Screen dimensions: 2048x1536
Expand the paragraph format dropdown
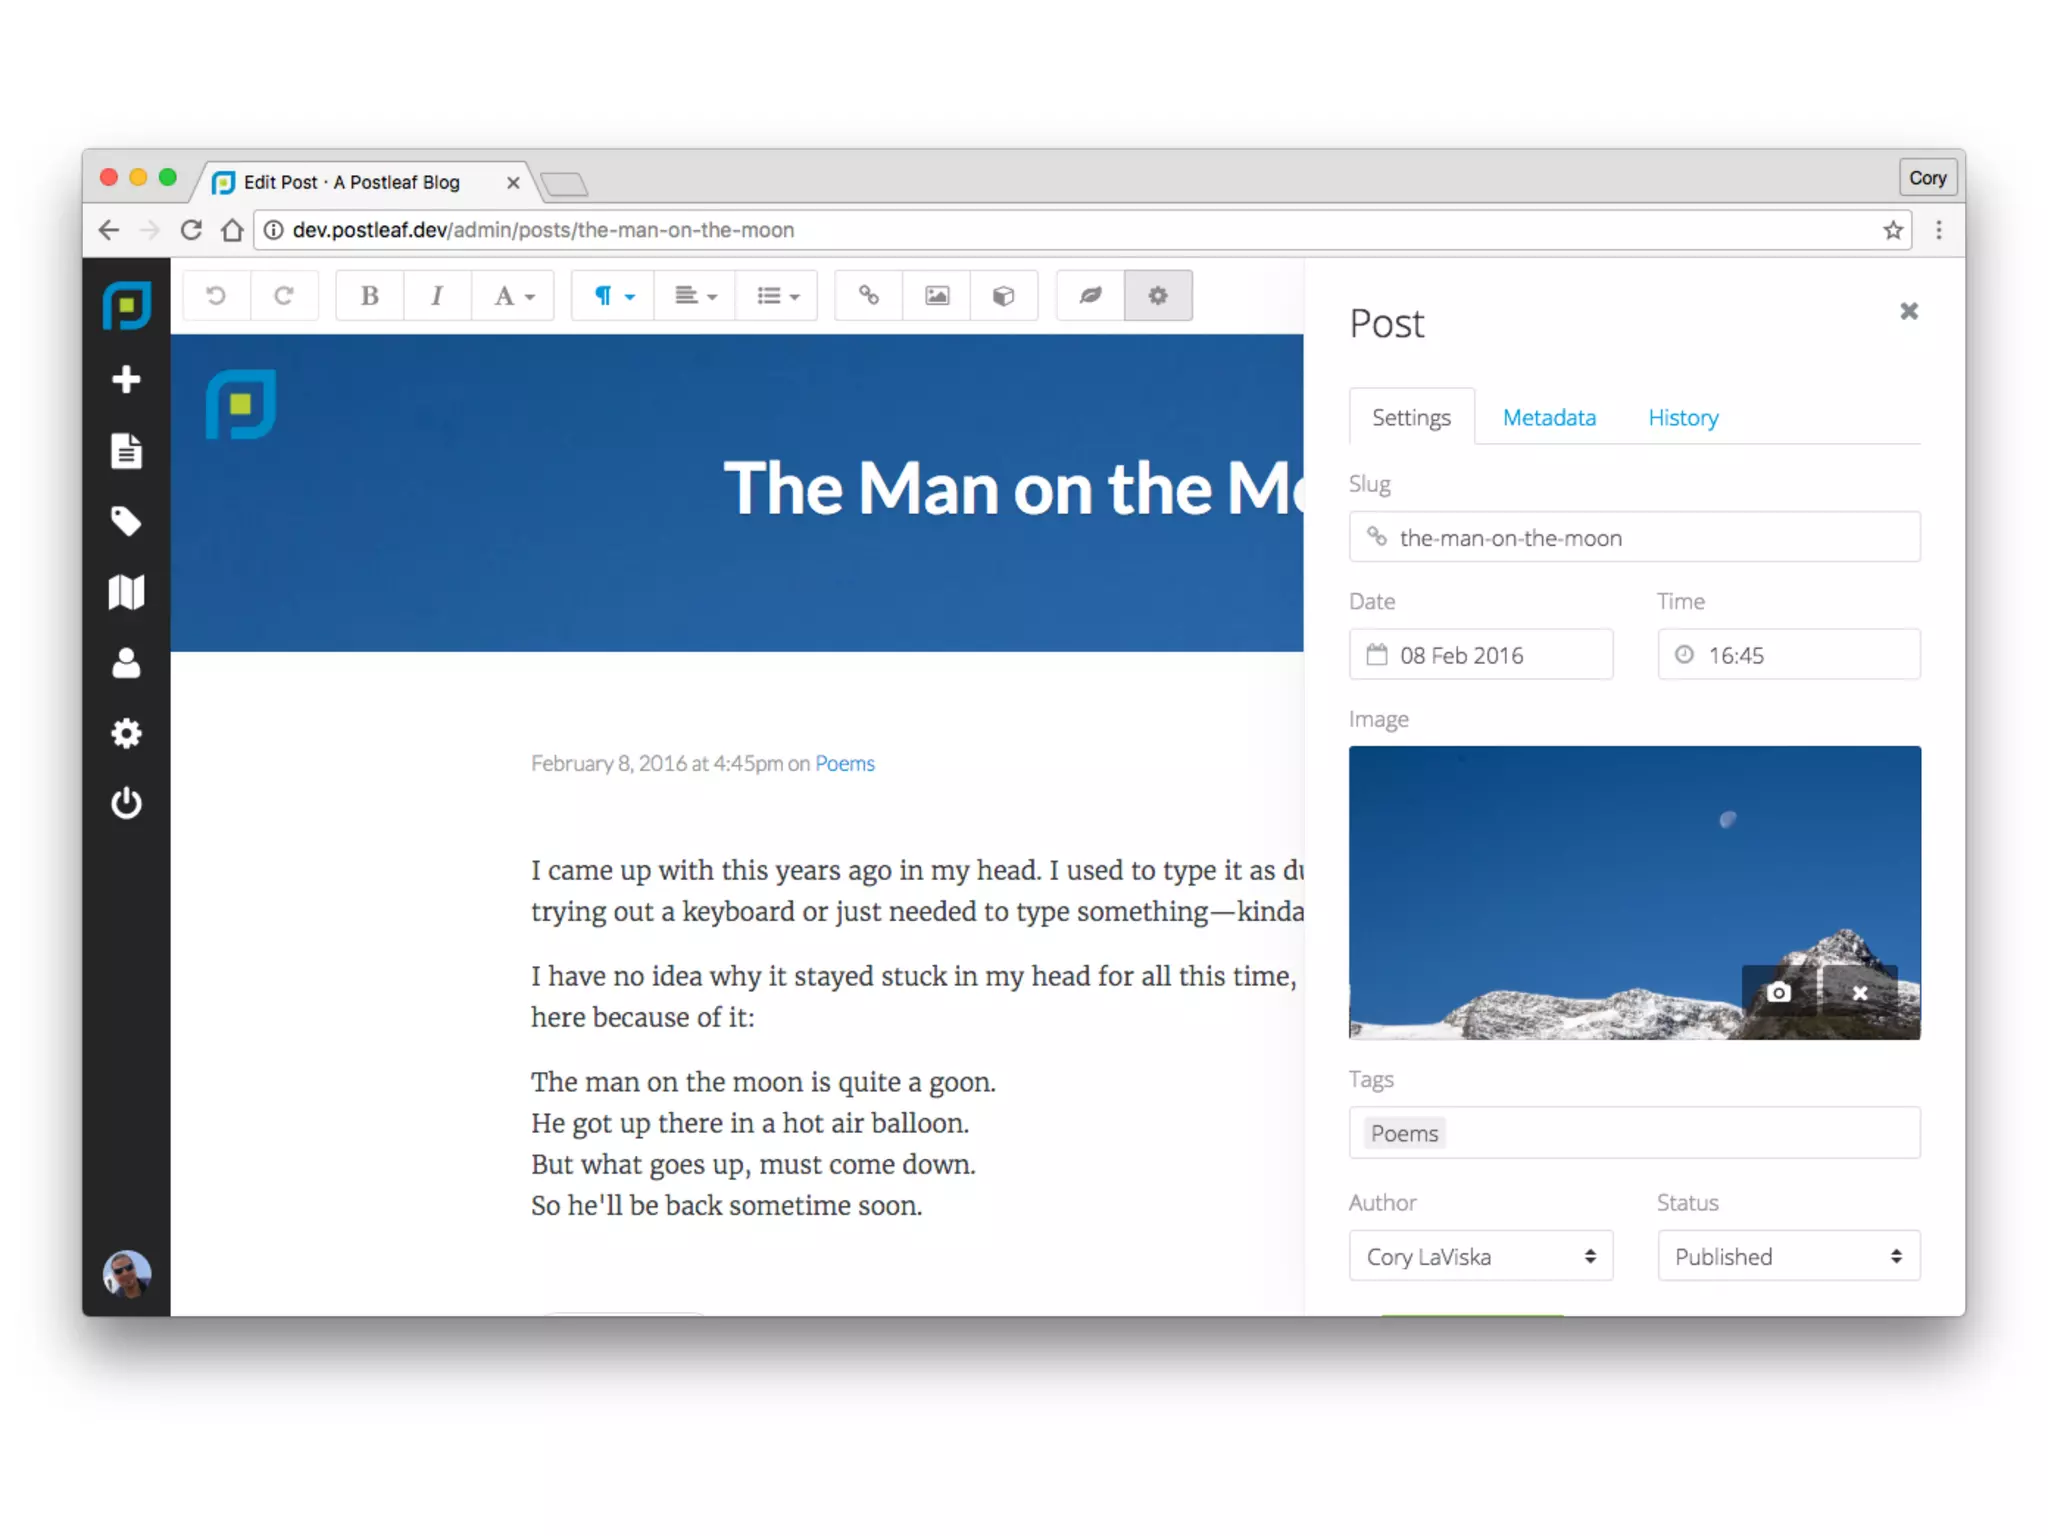tap(613, 295)
